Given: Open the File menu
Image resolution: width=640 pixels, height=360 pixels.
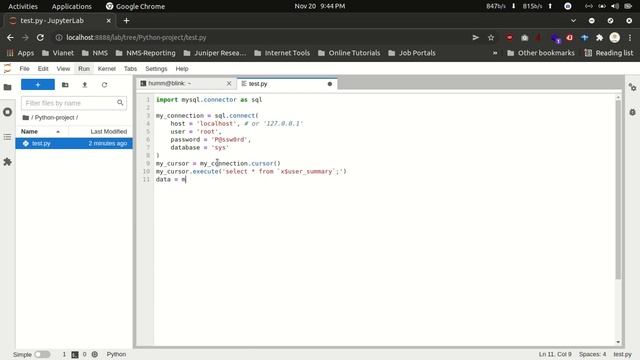Looking at the screenshot, I should 24,69.
